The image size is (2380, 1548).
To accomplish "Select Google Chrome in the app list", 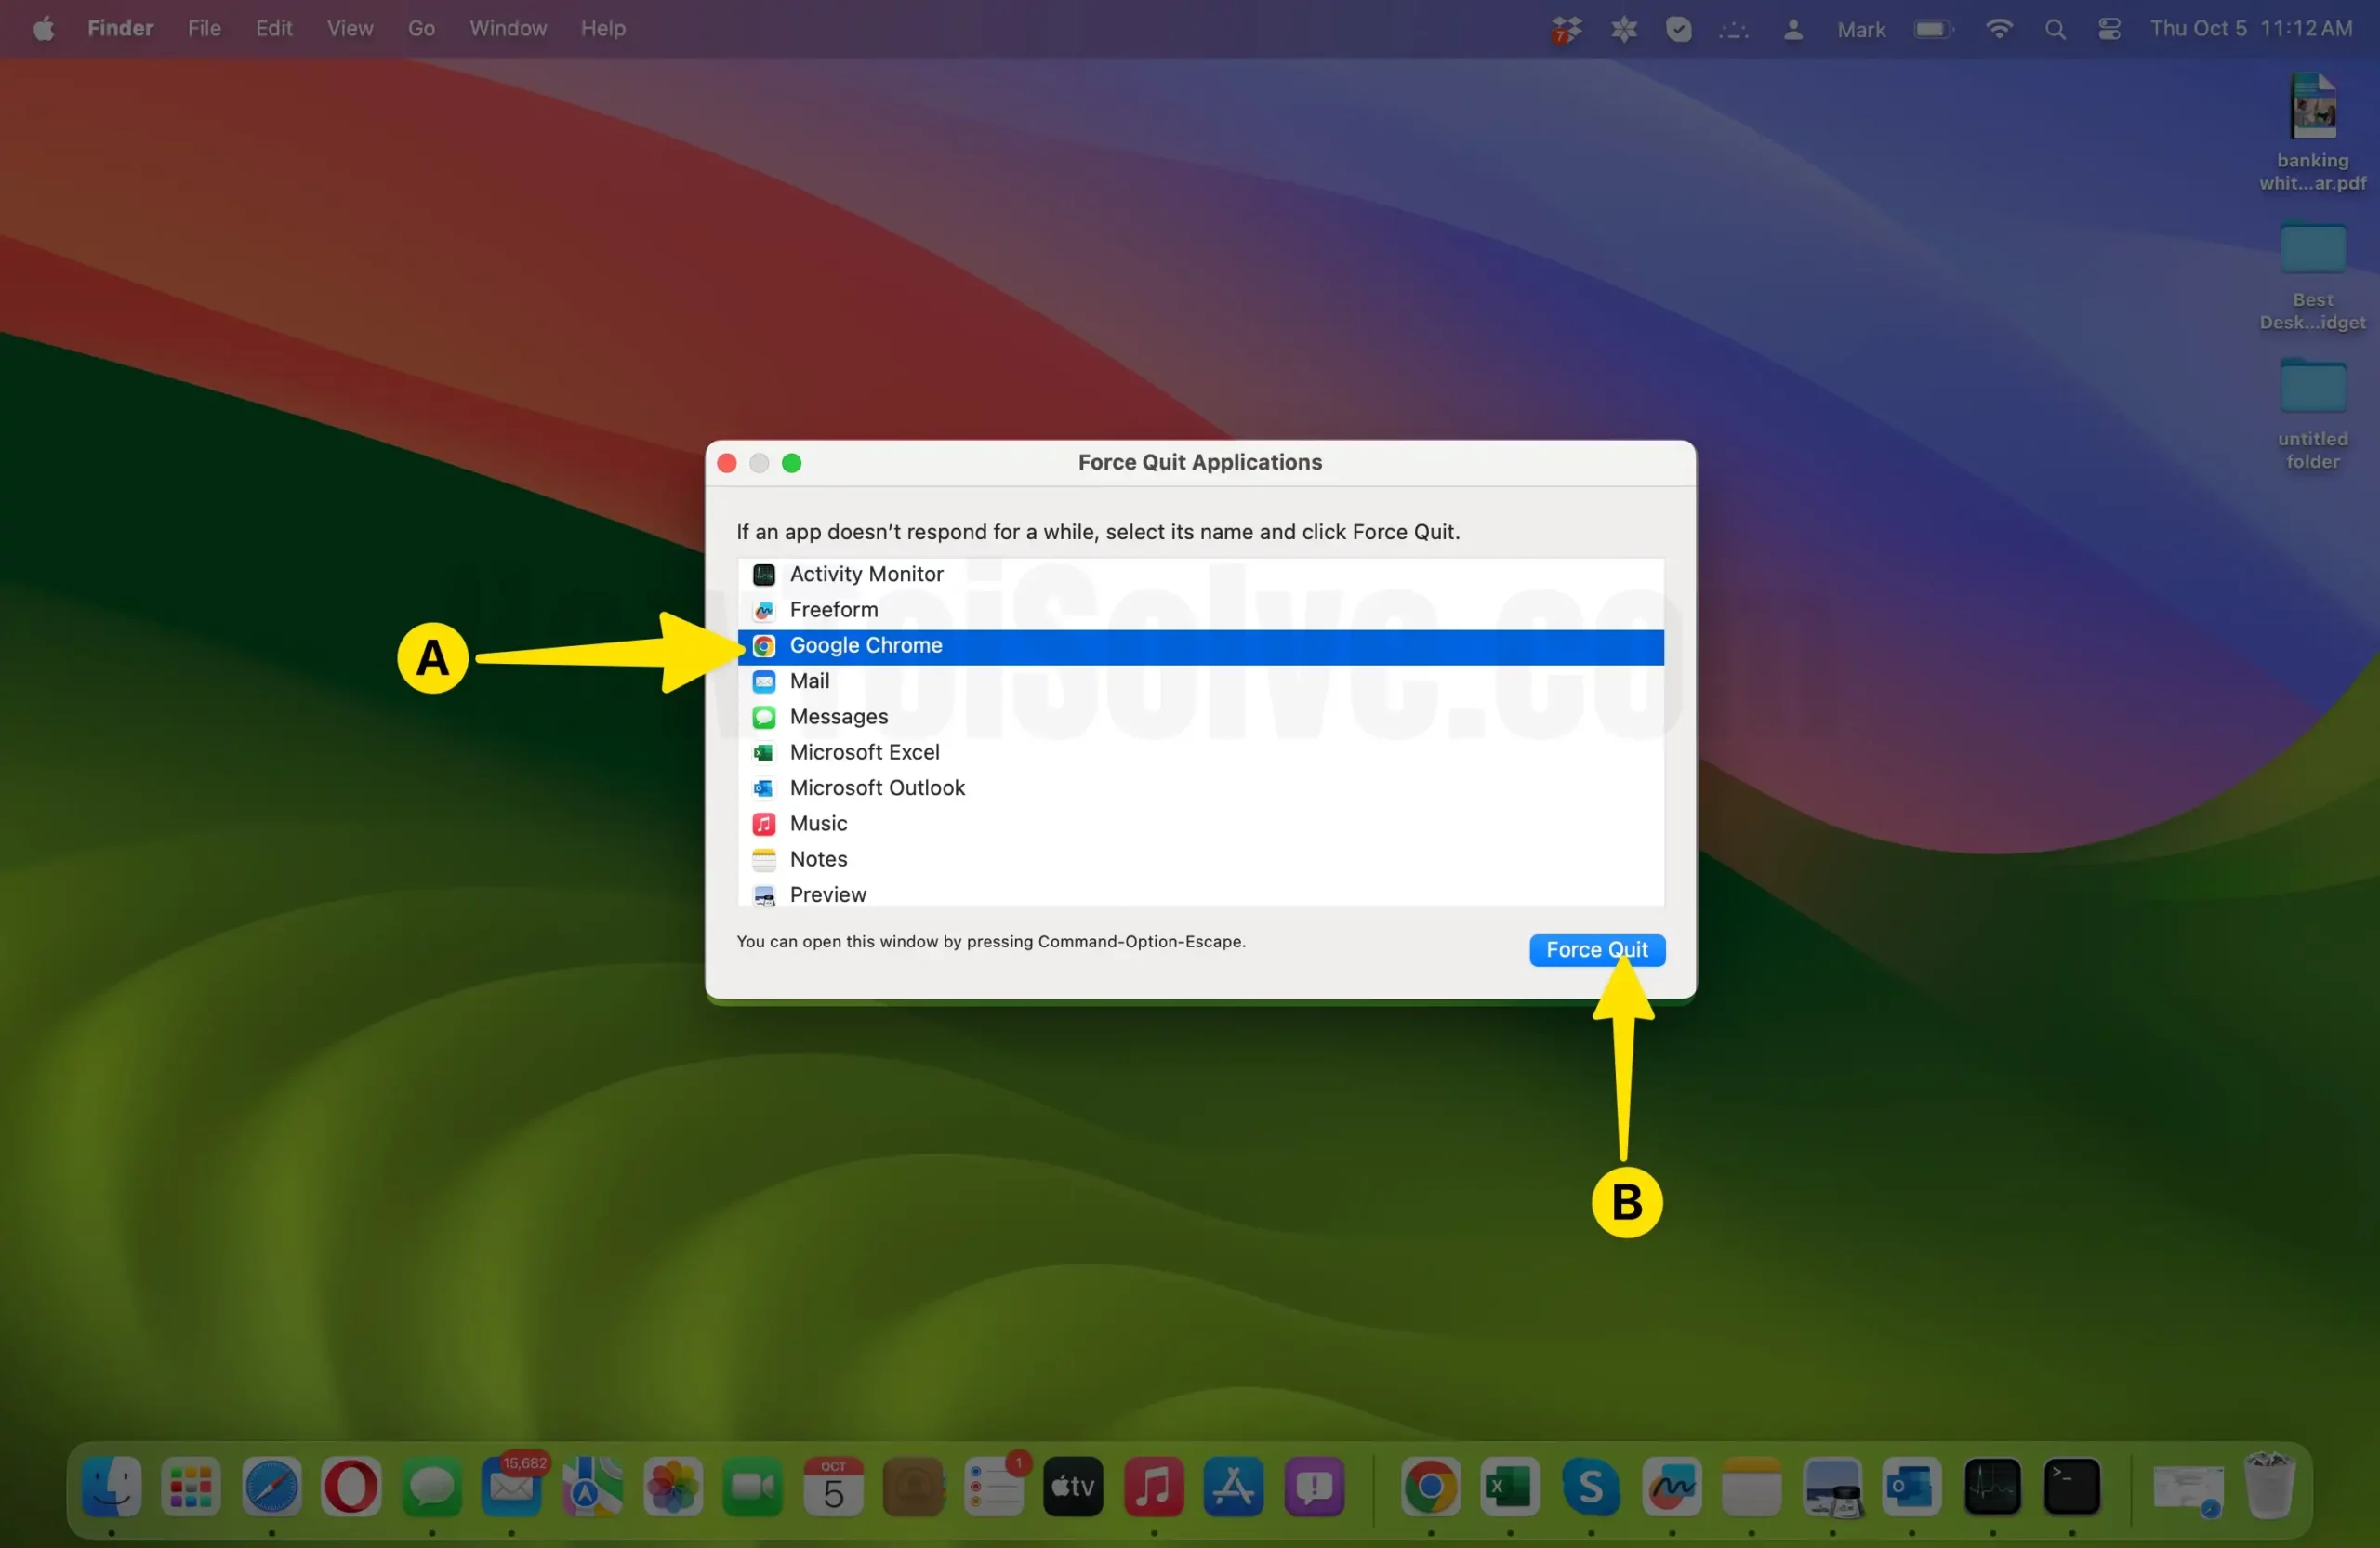I will click(x=1200, y=646).
